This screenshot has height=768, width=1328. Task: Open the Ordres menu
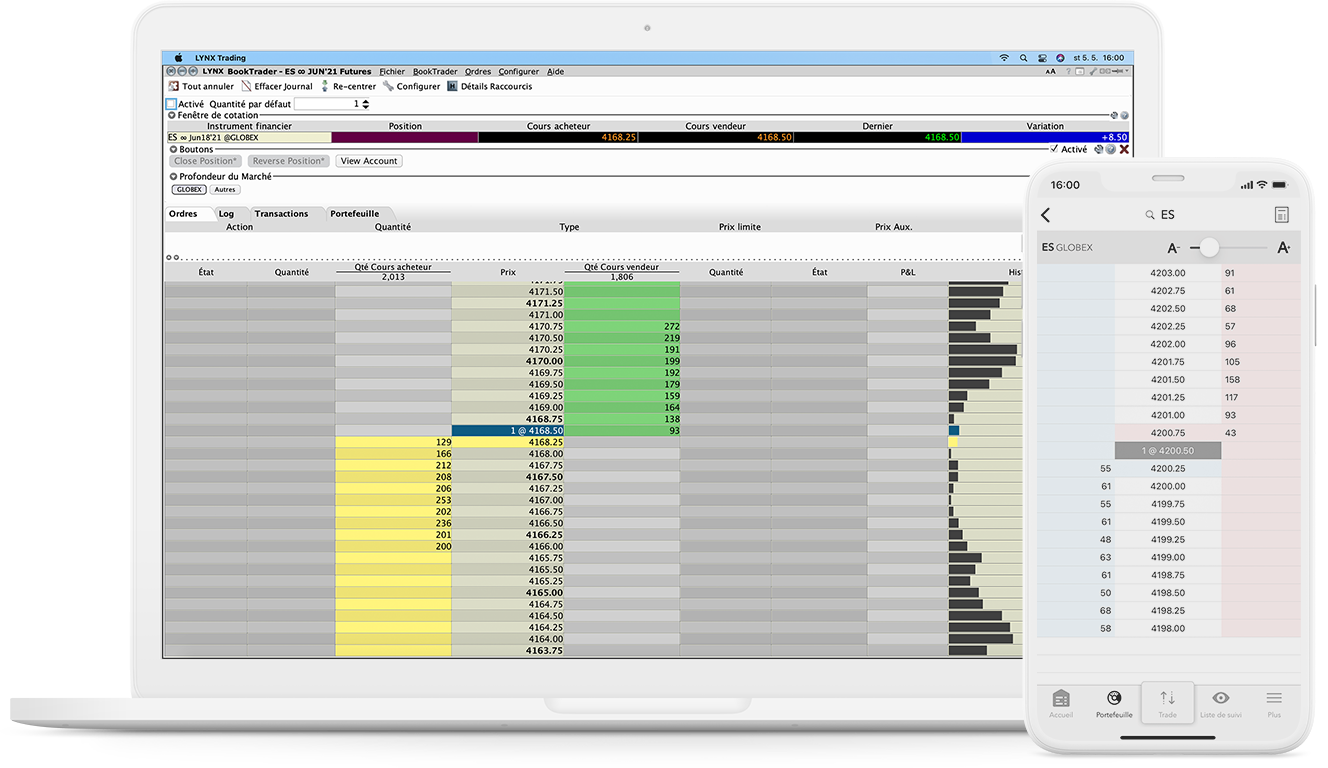click(478, 72)
